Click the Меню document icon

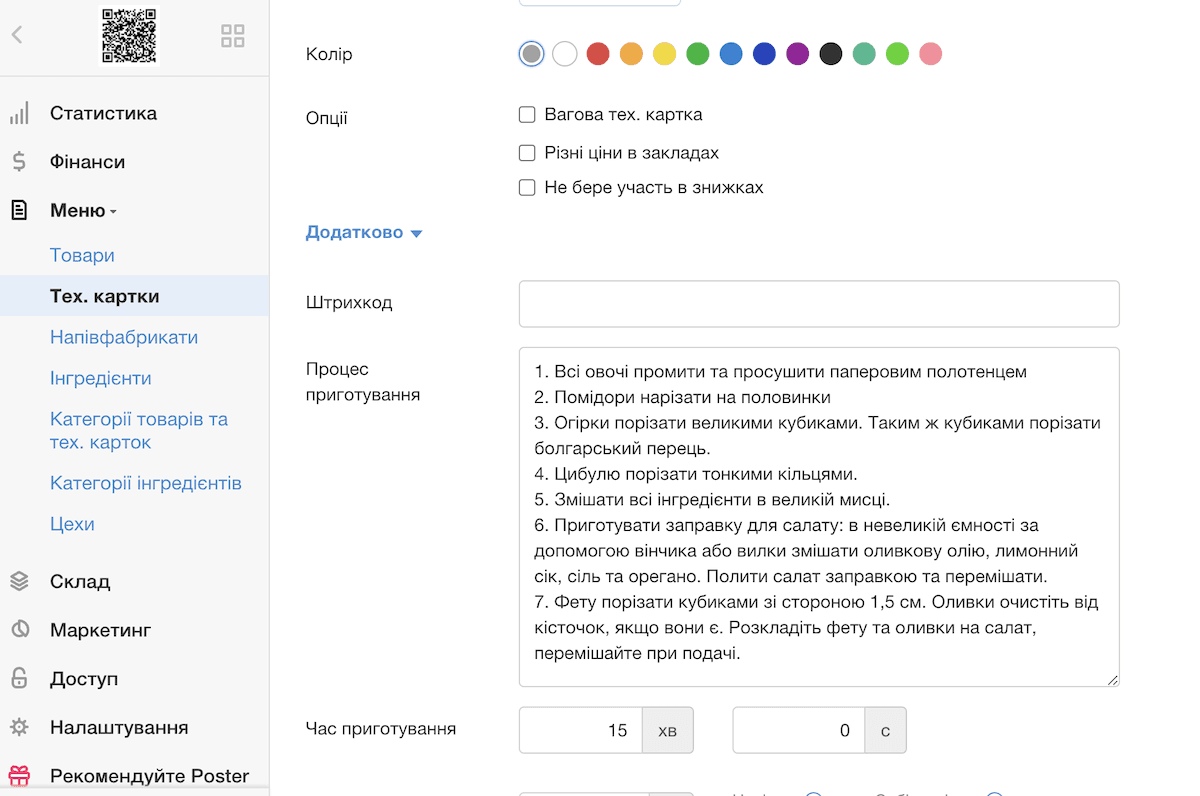[19, 211]
